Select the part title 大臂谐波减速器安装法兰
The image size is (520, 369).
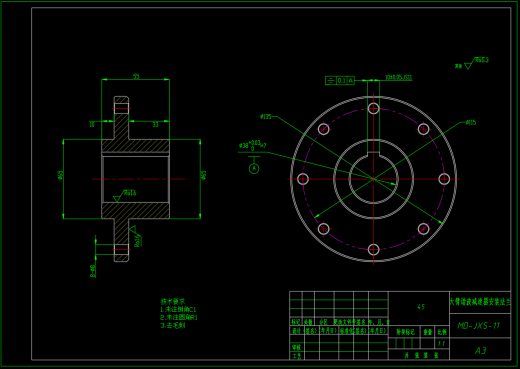pyautogui.click(x=480, y=302)
